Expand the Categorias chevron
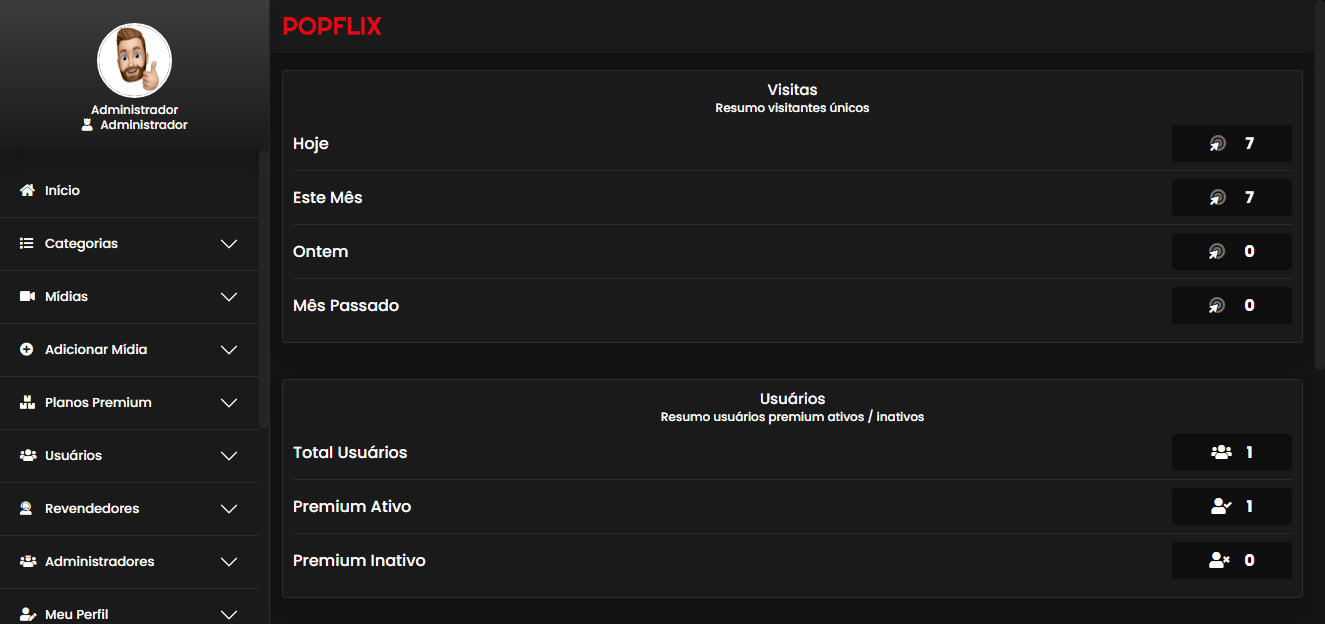1325x624 pixels. click(229, 244)
